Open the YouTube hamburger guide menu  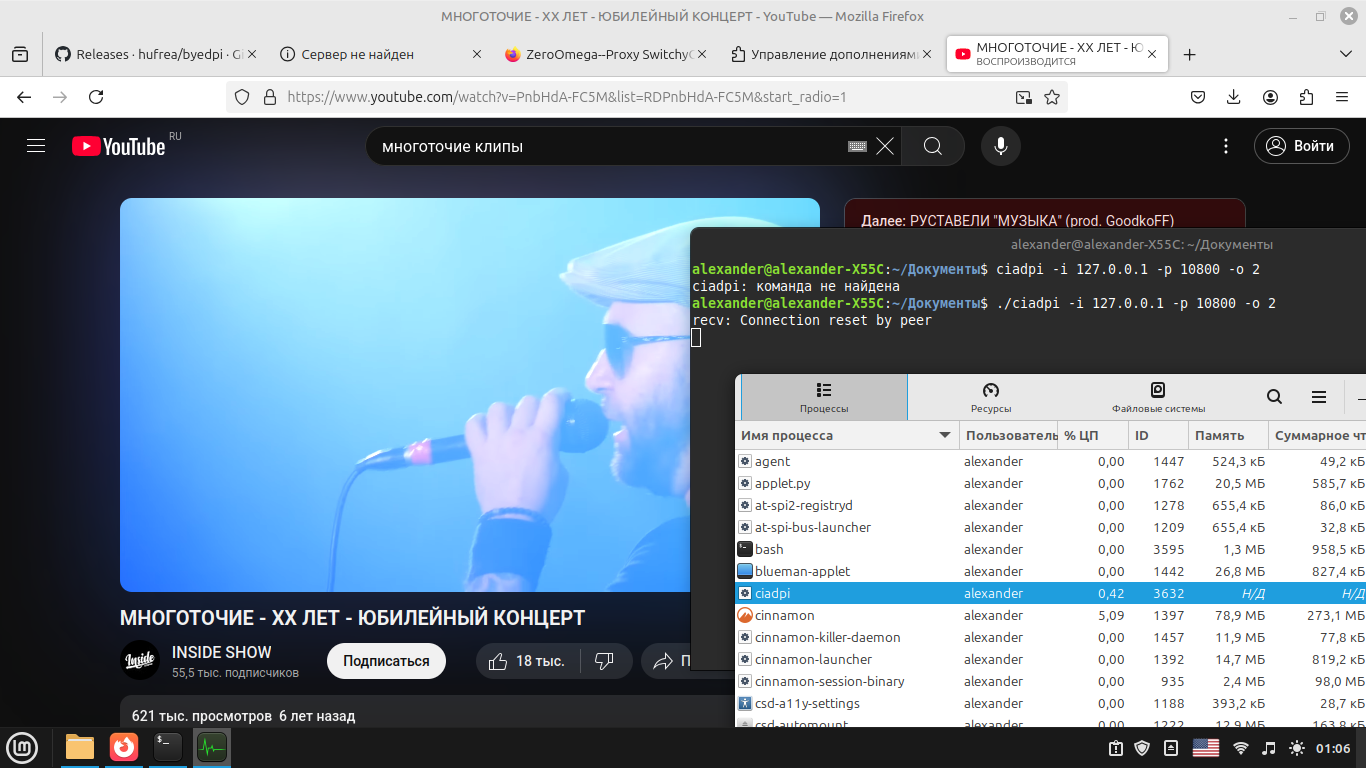coord(36,146)
